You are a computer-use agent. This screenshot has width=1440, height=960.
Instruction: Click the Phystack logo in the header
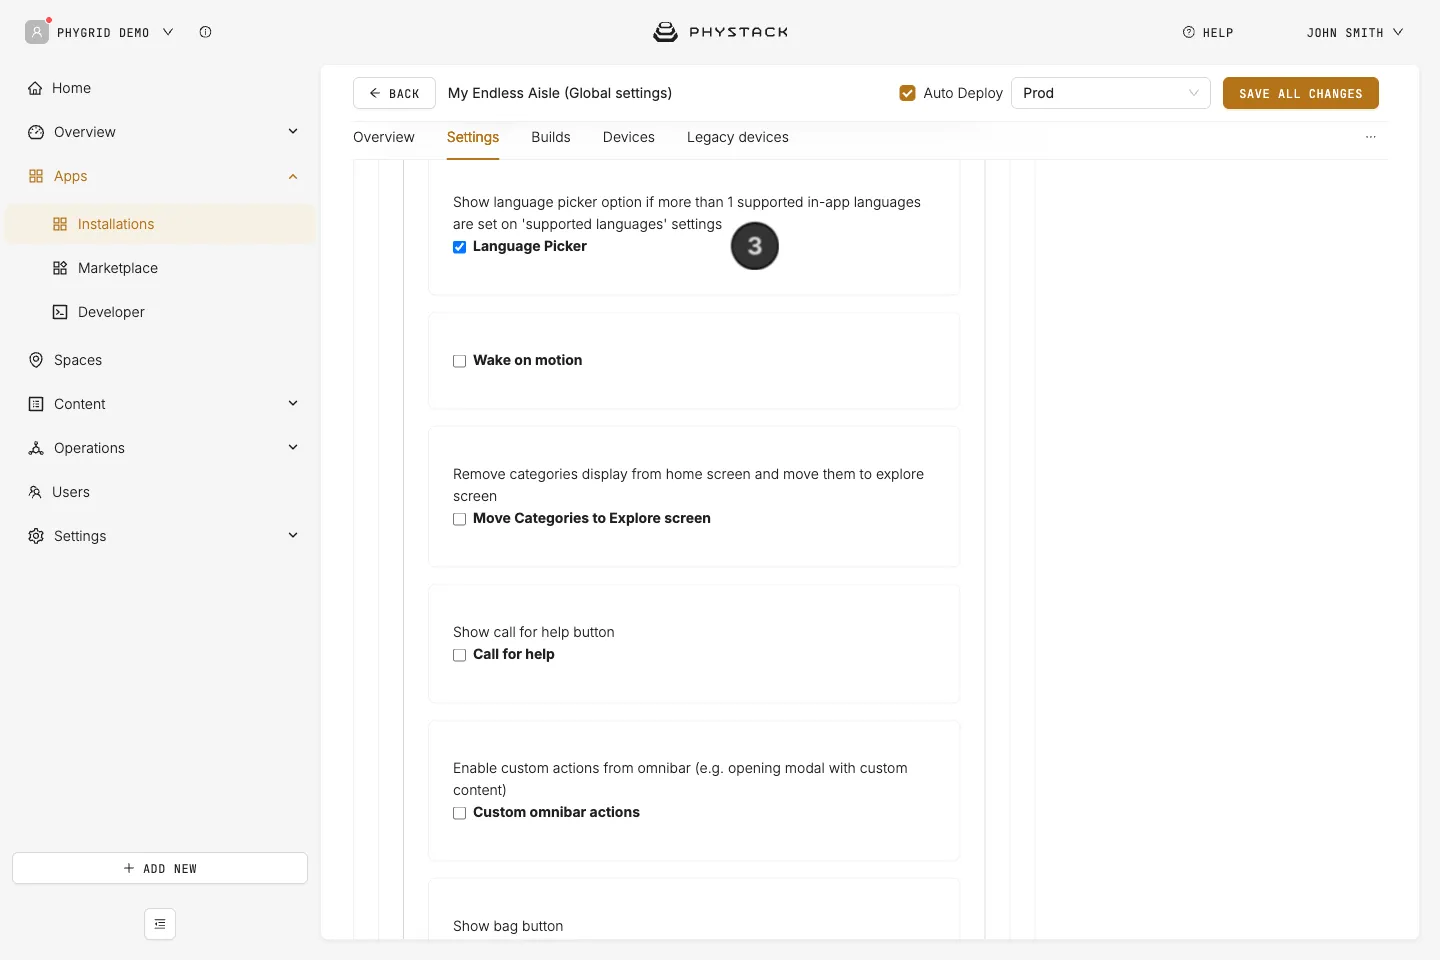pyautogui.click(x=720, y=32)
